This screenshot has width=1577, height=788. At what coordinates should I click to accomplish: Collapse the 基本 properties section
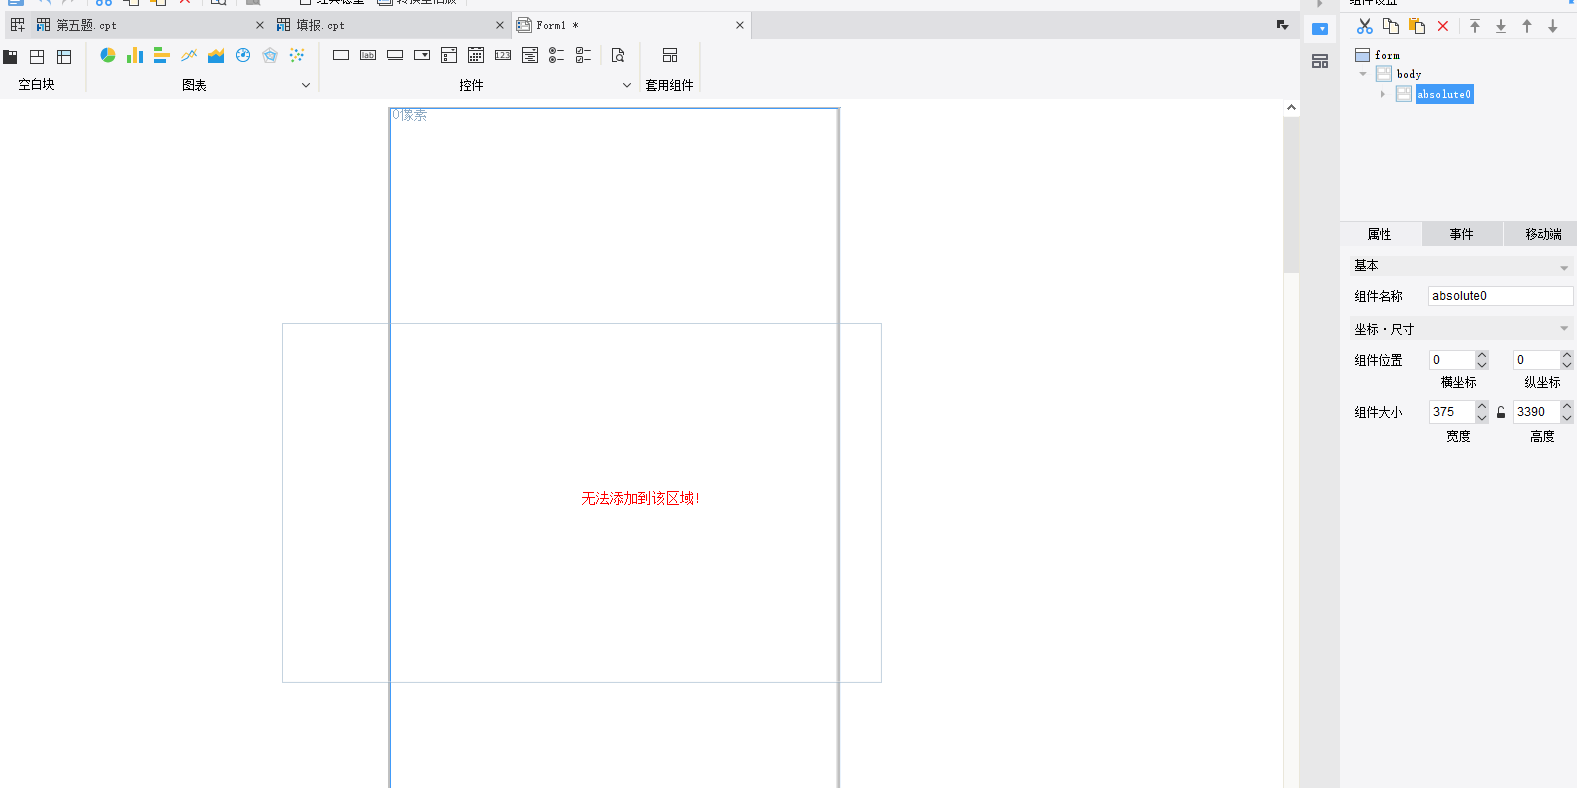coord(1564,267)
